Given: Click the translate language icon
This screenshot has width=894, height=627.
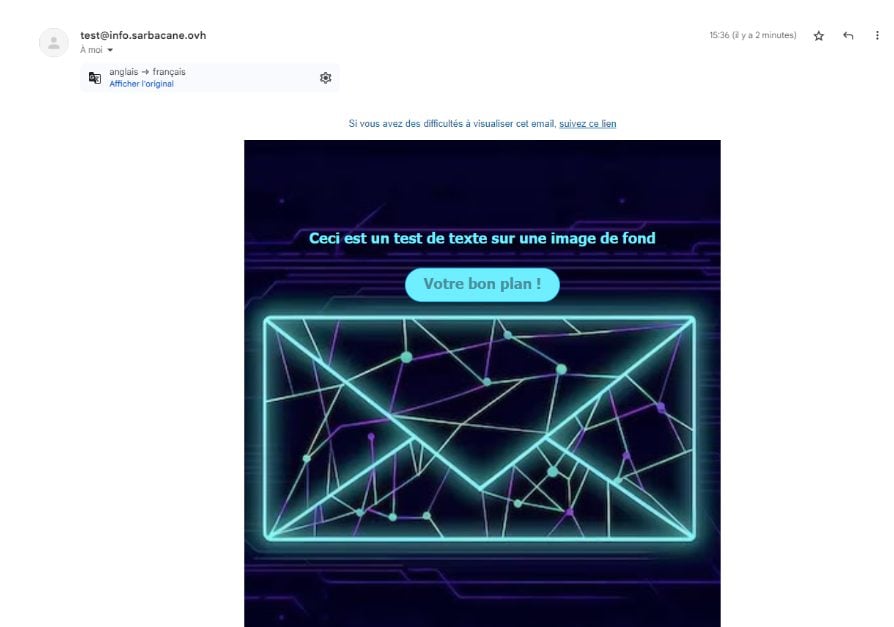Looking at the screenshot, I should 95,78.
